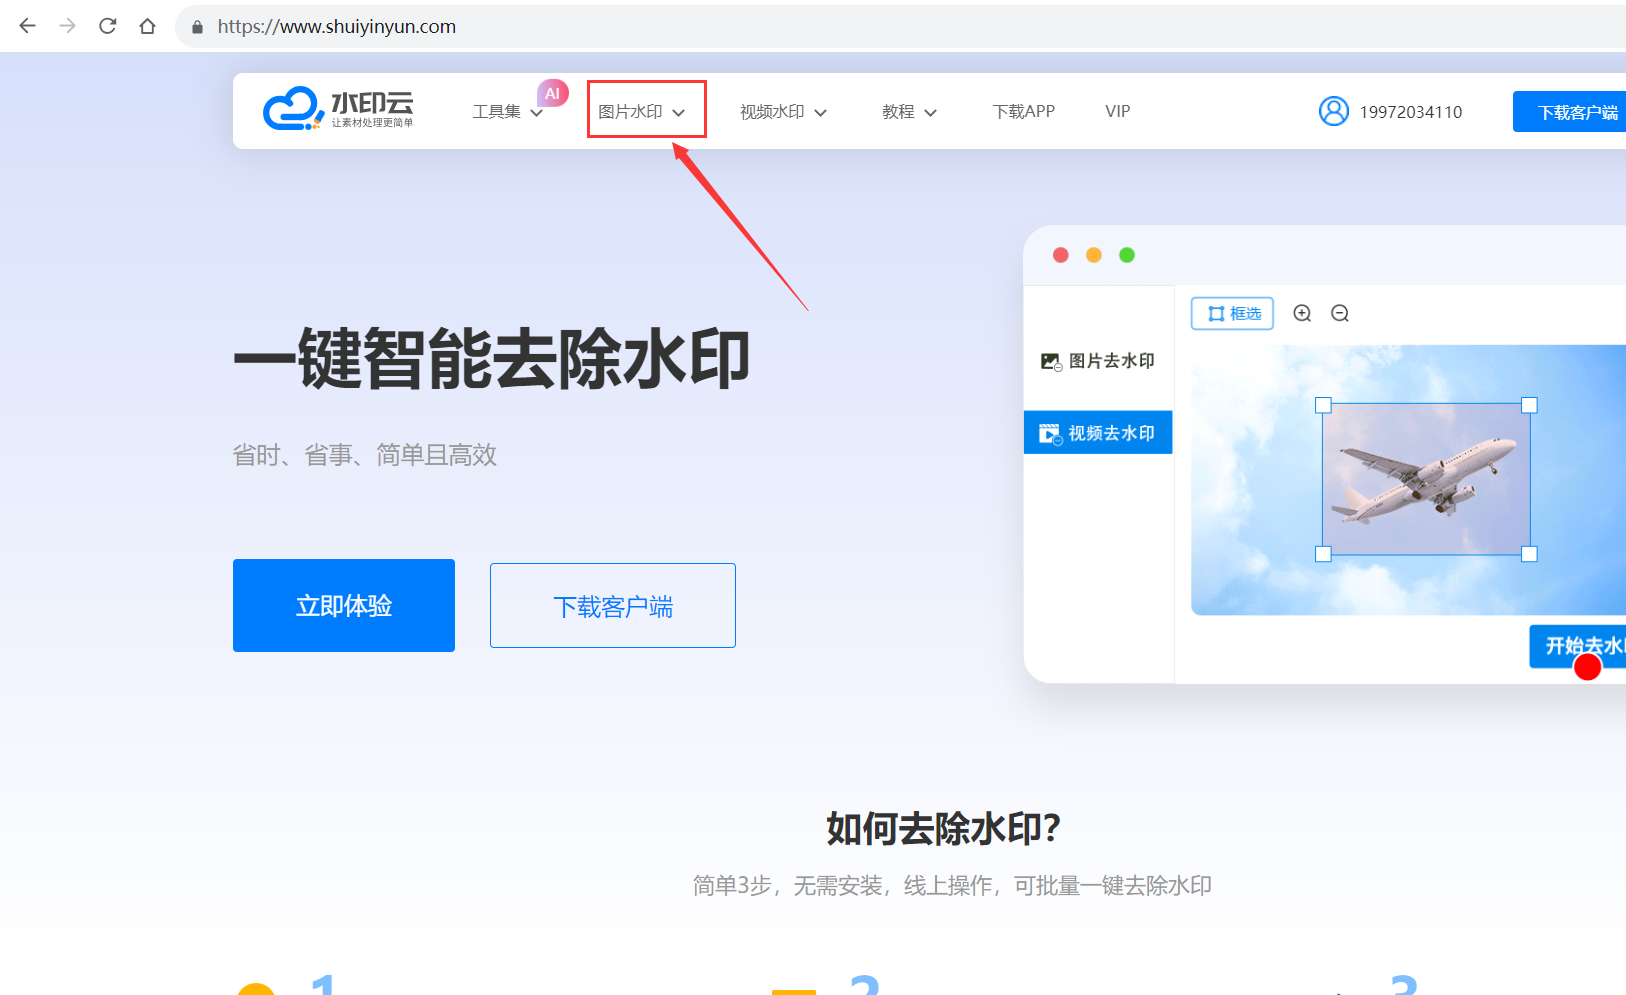The image size is (1626, 995).
Task: Click the 省时、省事、简单且高效 subtitle
Action: point(365,455)
